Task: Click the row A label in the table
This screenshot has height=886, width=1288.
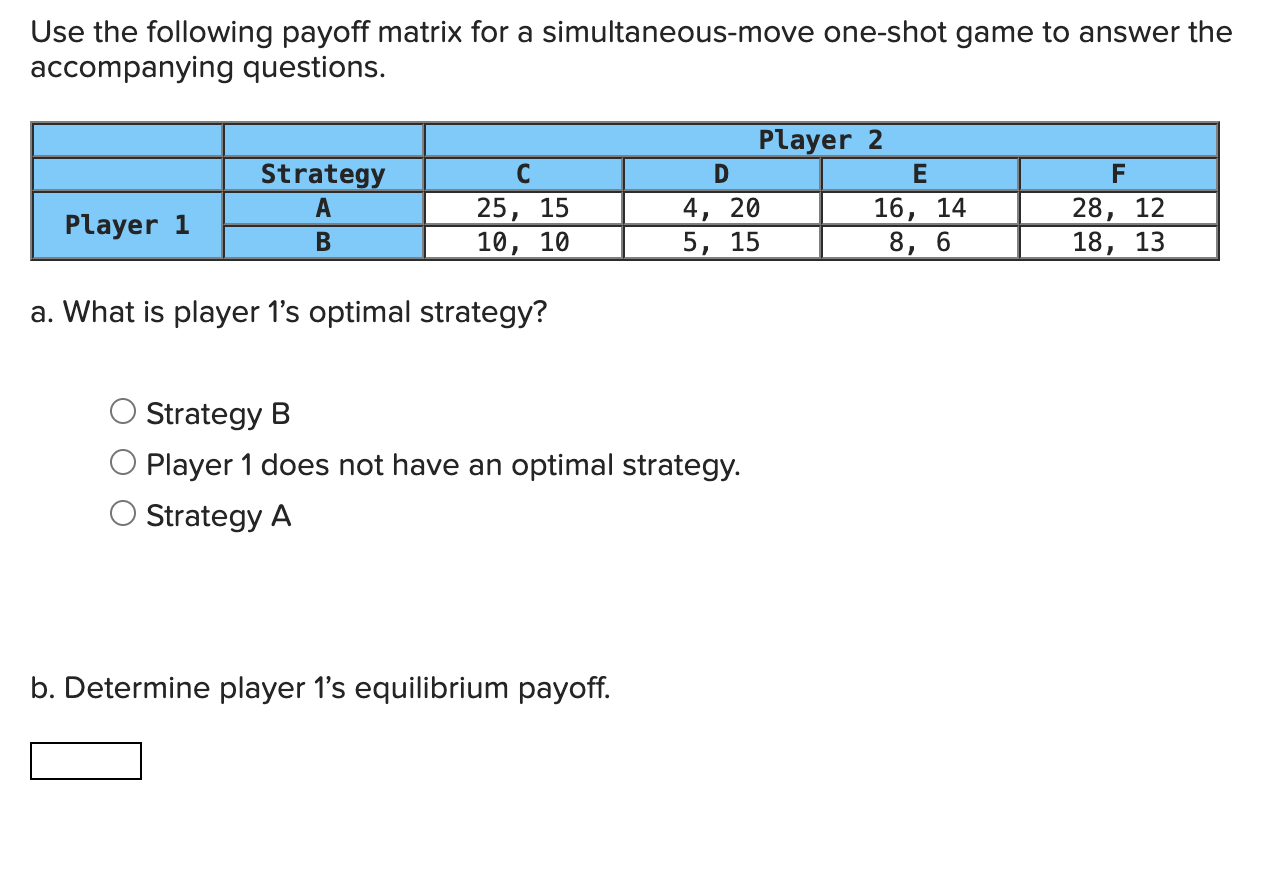Action: pyautogui.click(x=322, y=208)
